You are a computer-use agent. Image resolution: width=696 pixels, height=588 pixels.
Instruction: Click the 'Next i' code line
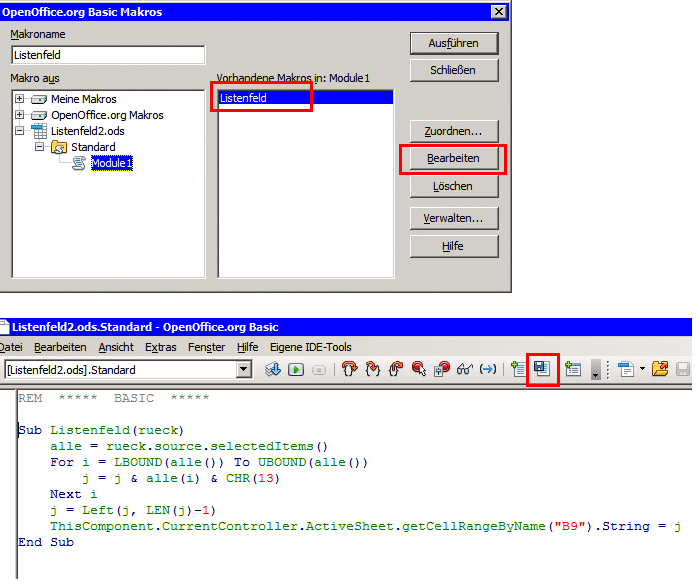(73, 494)
